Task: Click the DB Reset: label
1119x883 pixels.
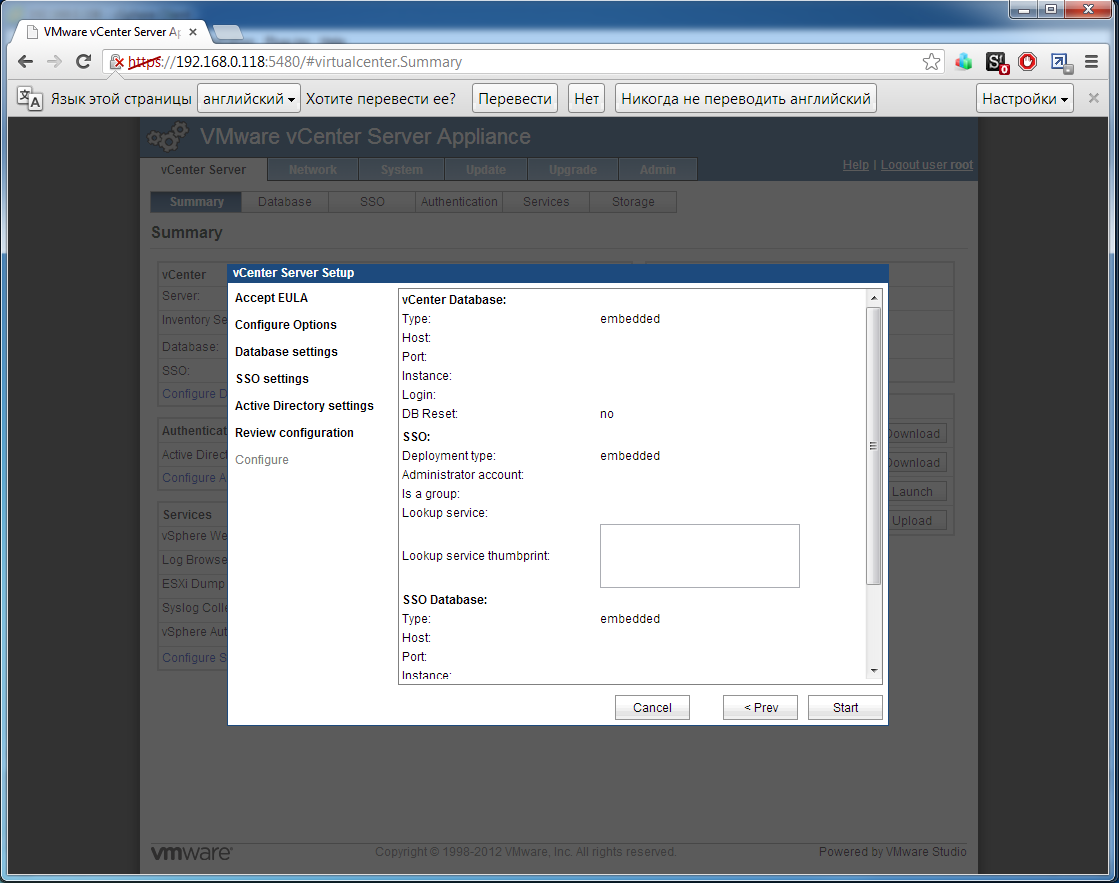Action: click(430, 414)
